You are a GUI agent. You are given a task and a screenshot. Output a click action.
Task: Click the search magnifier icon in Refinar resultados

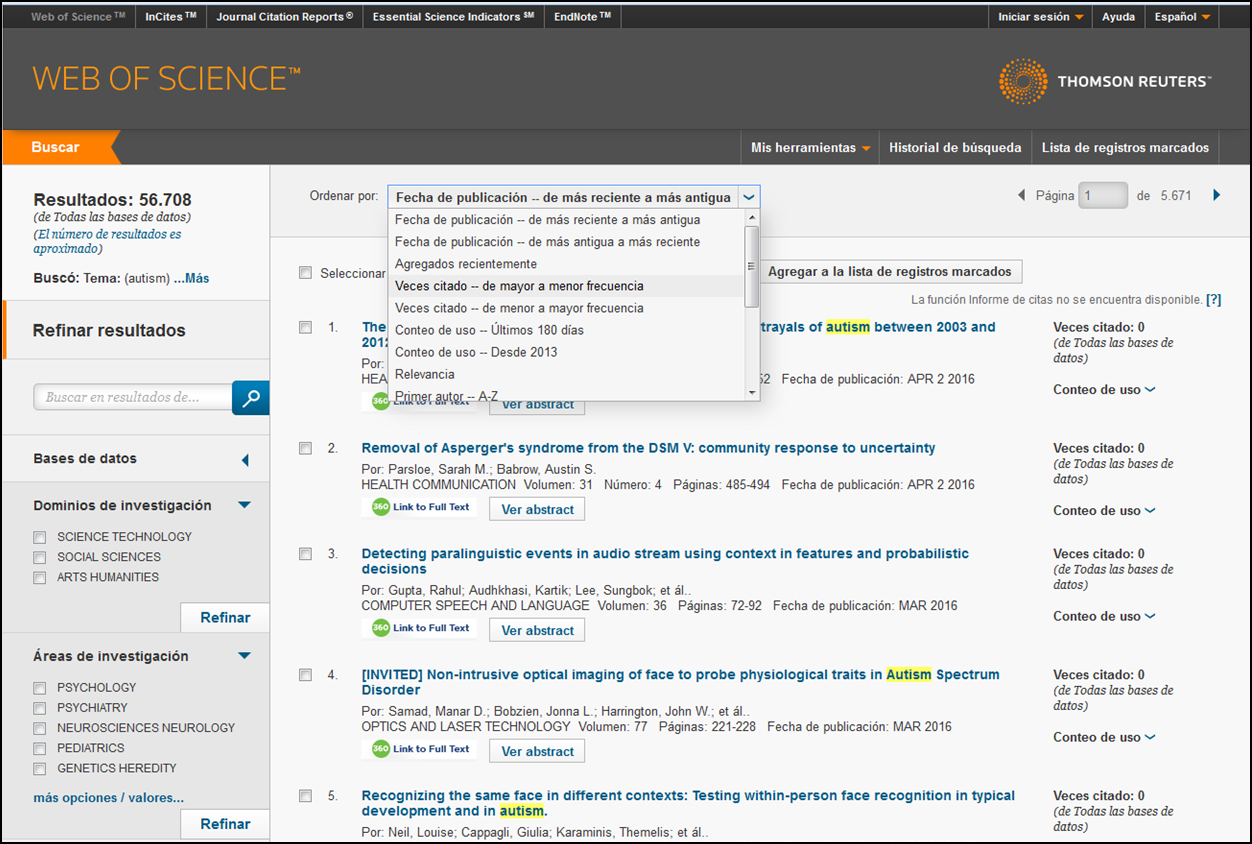pos(251,398)
